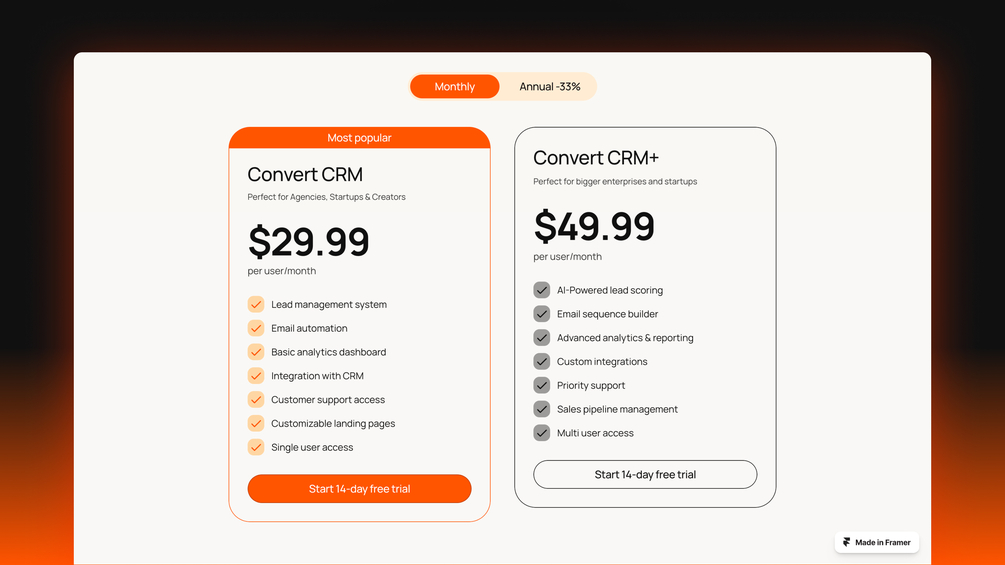1005x565 pixels.
Task: Click the Single user access check box
Action: pyautogui.click(x=256, y=447)
